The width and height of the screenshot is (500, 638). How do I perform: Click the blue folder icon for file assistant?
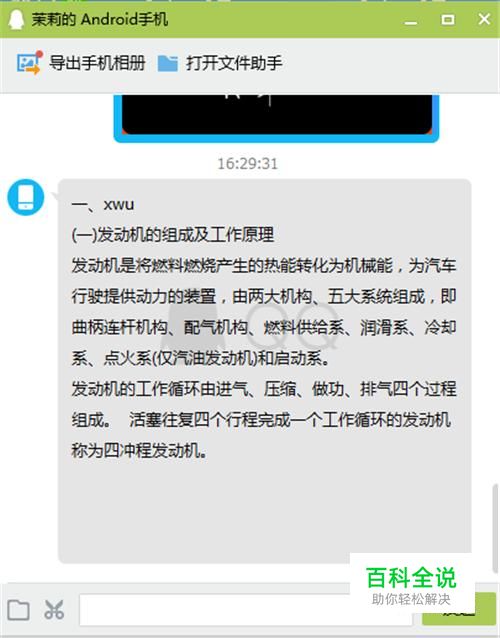(168, 63)
